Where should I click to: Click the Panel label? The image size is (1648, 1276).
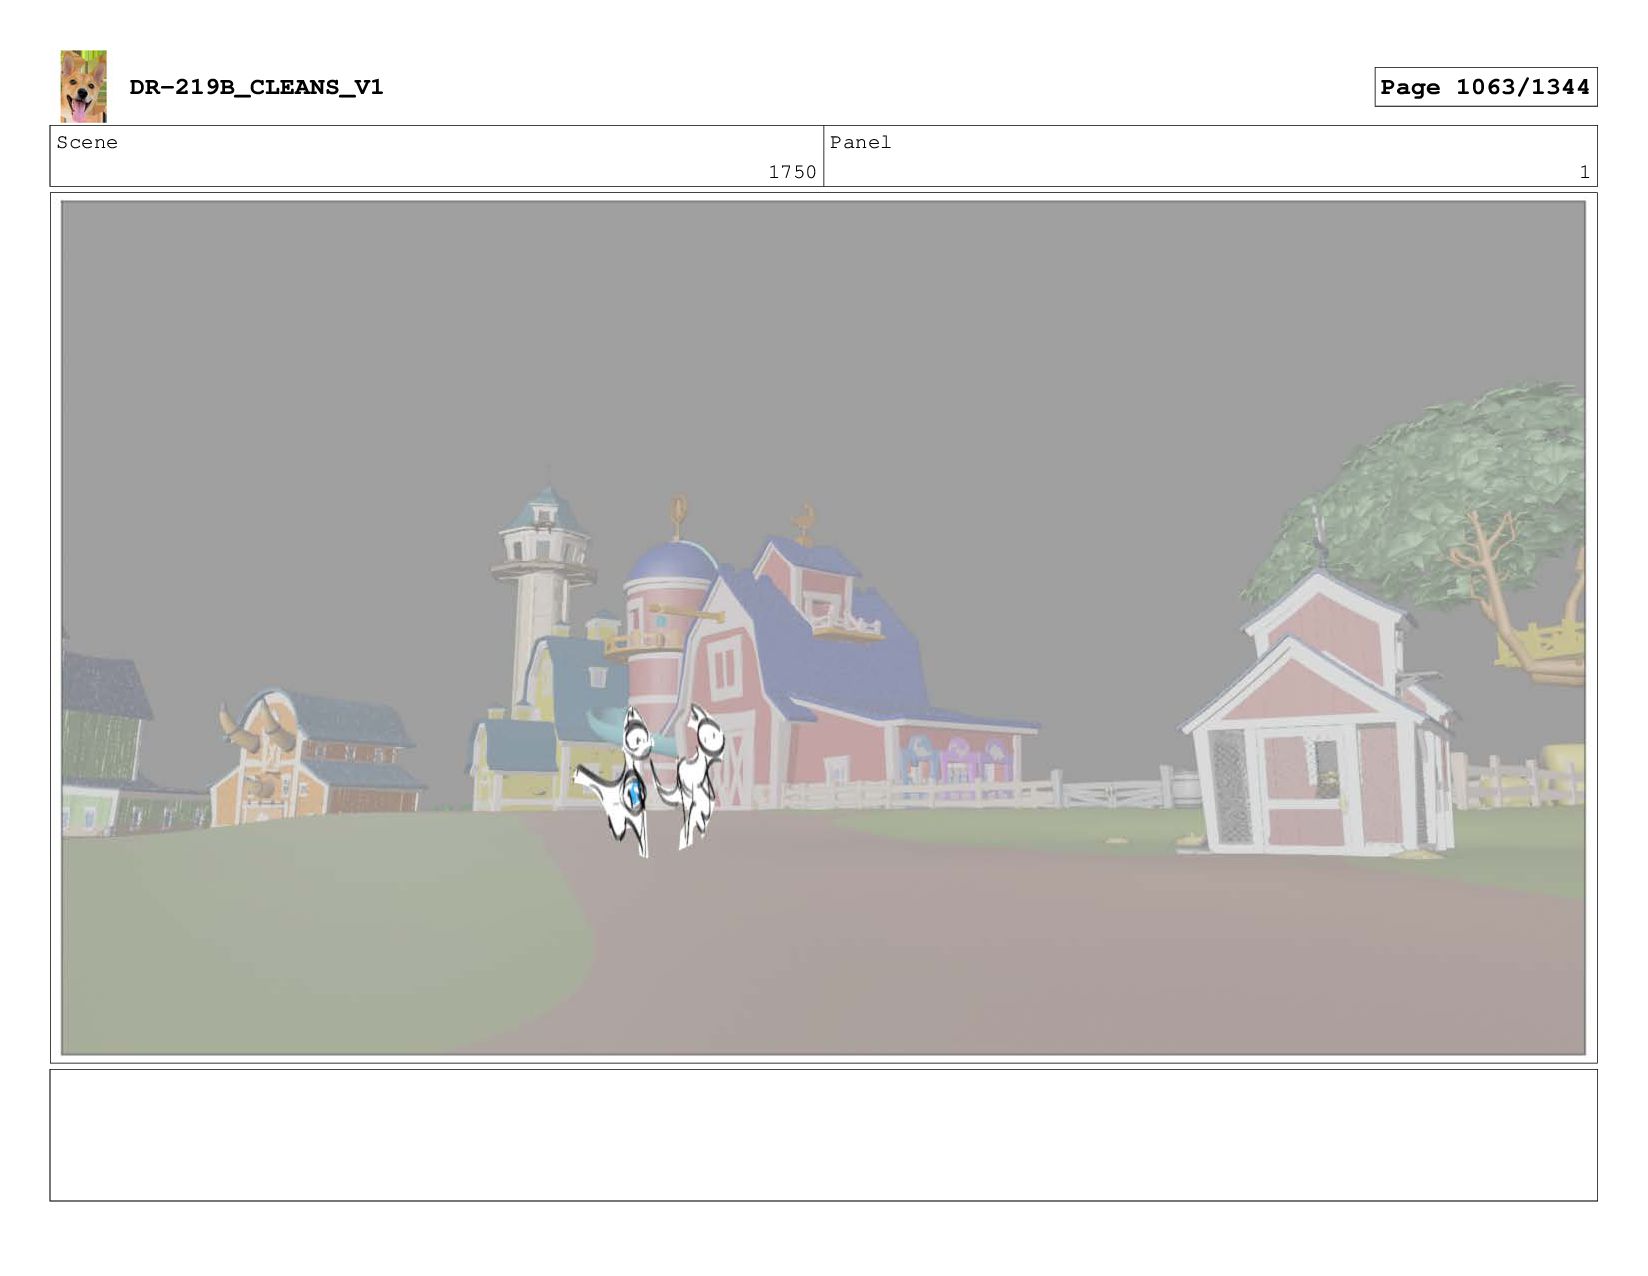click(x=860, y=142)
